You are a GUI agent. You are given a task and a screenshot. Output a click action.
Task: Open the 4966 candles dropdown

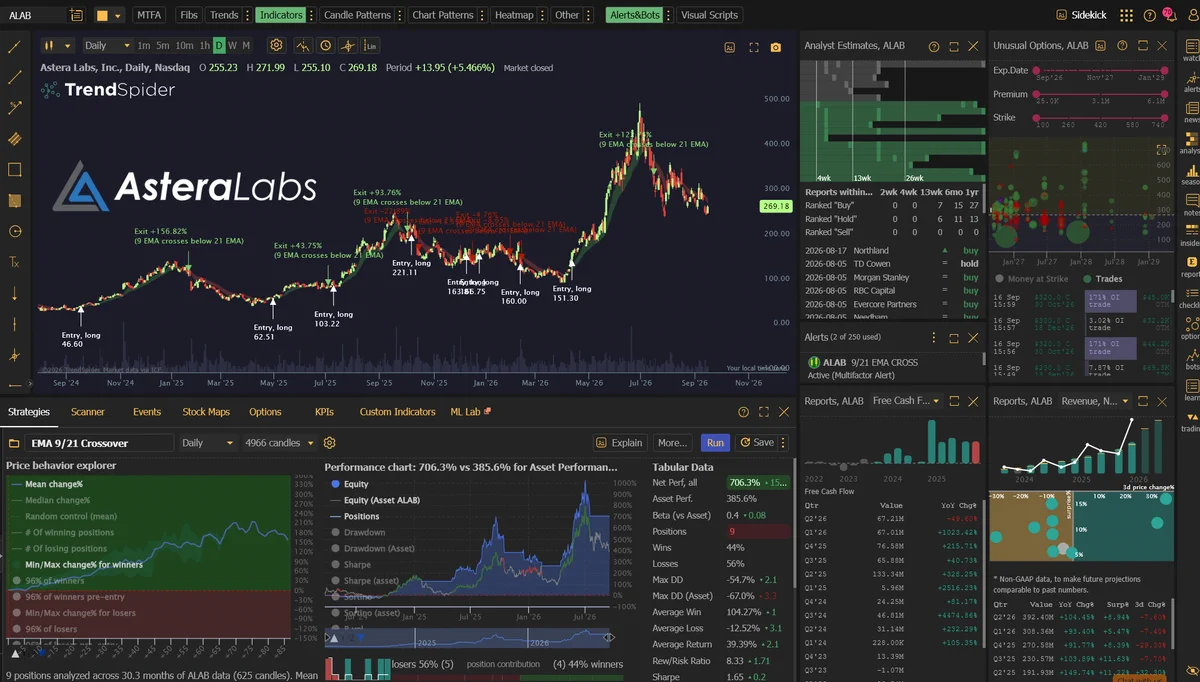(279, 443)
